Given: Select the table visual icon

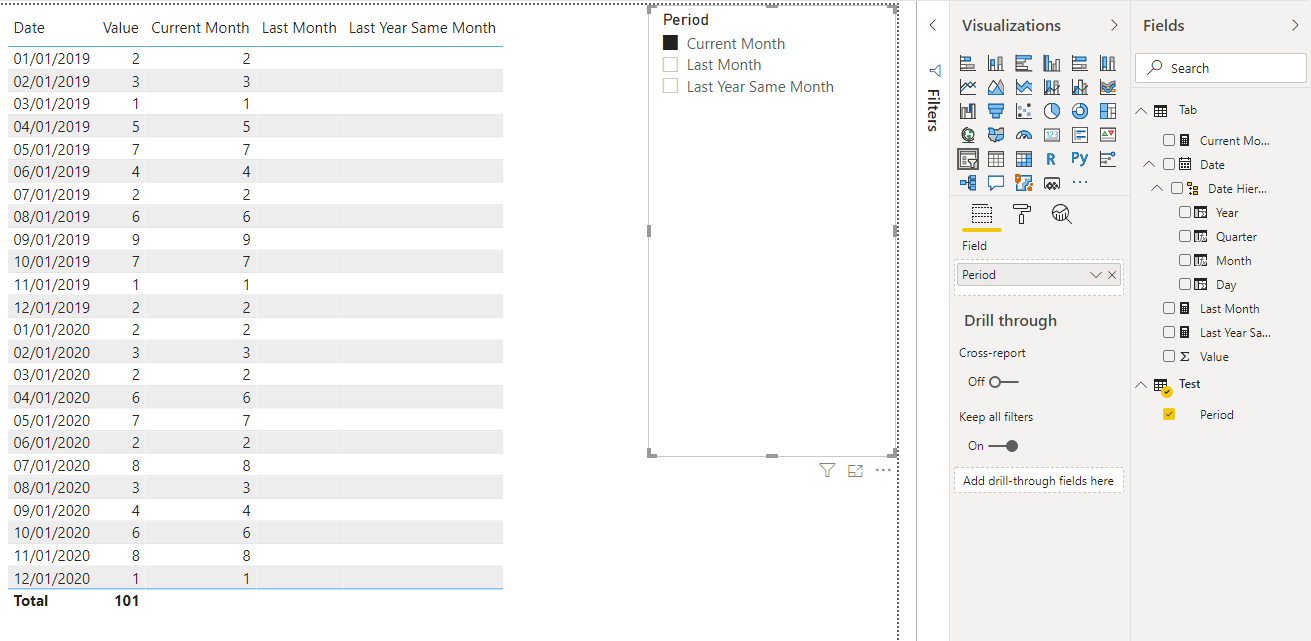Looking at the screenshot, I should [x=996, y=159].
